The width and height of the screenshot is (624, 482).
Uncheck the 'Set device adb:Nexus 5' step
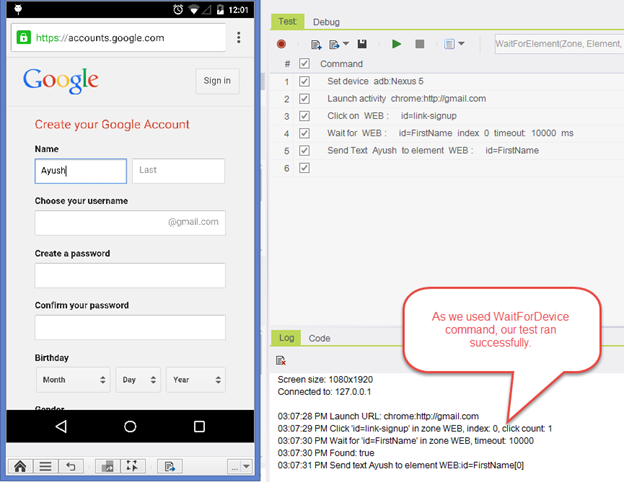[x=305, y=81]
